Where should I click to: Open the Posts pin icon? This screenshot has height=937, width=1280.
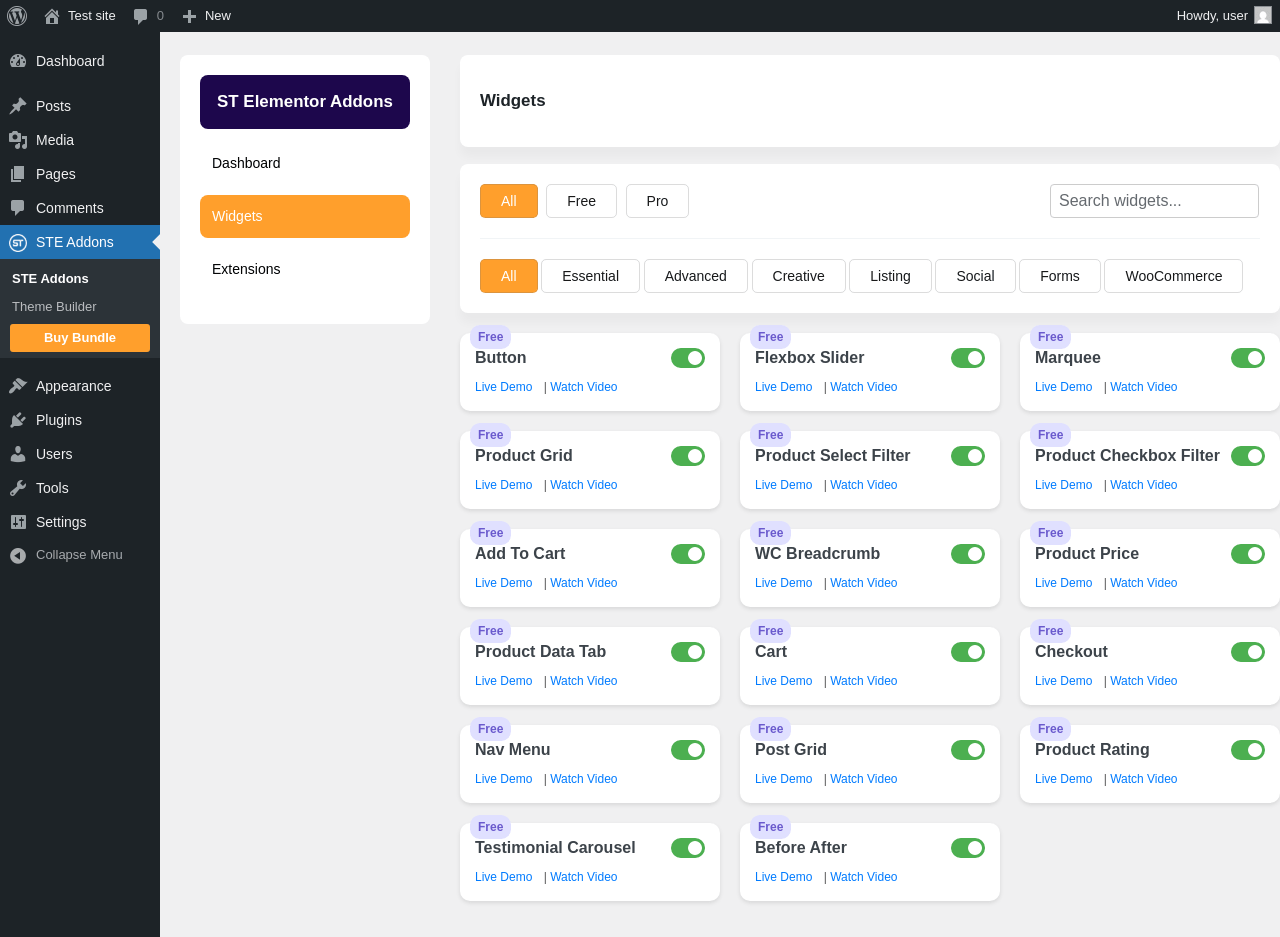coord(18,106)
